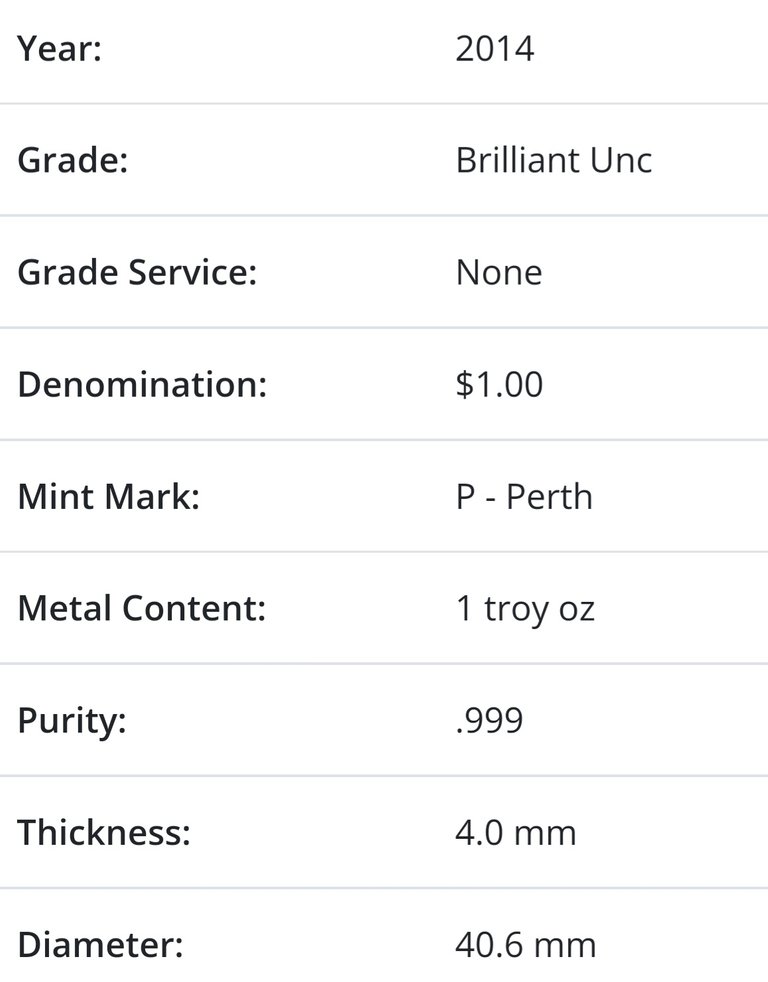Click the 40.6 mm diameter value

526,945
